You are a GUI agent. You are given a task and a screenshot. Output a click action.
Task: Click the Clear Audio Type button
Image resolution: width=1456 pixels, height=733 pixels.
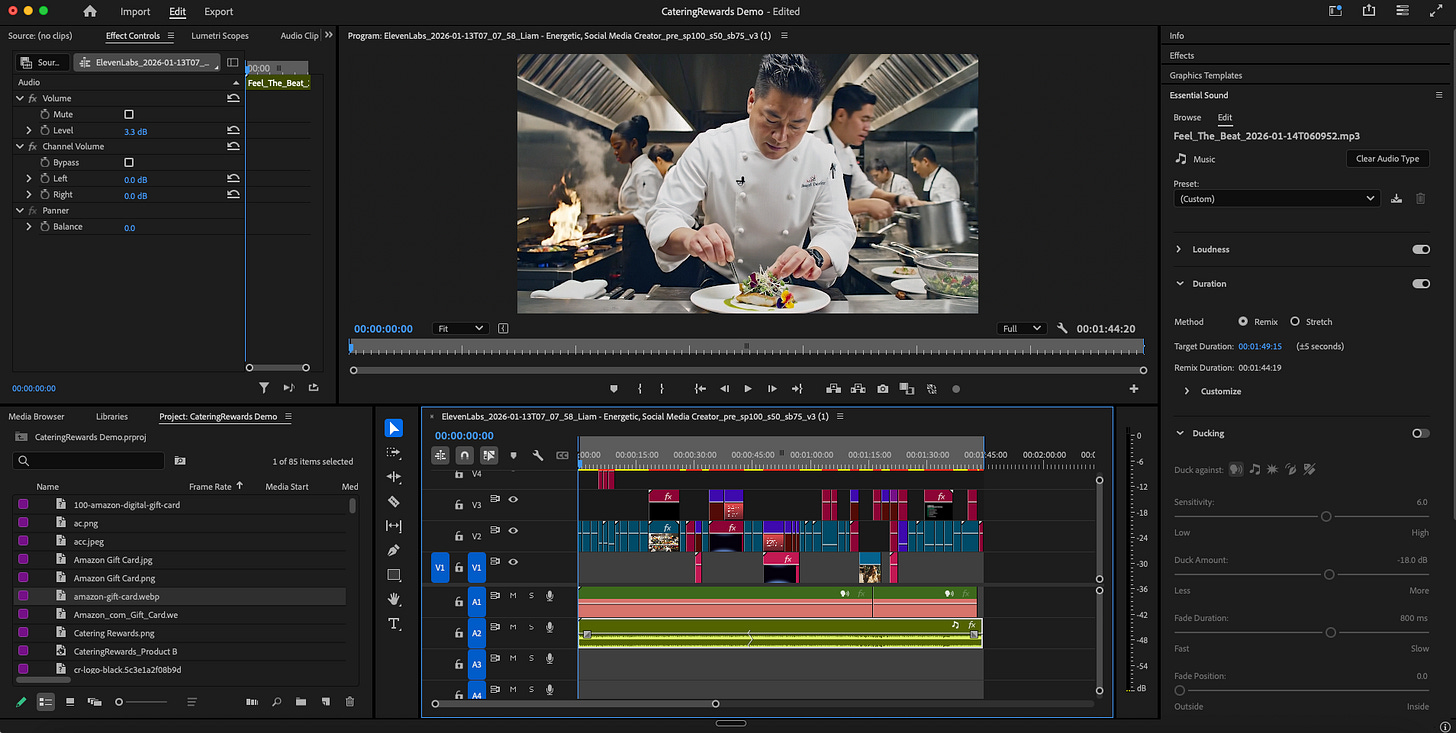coord(1387,159)
